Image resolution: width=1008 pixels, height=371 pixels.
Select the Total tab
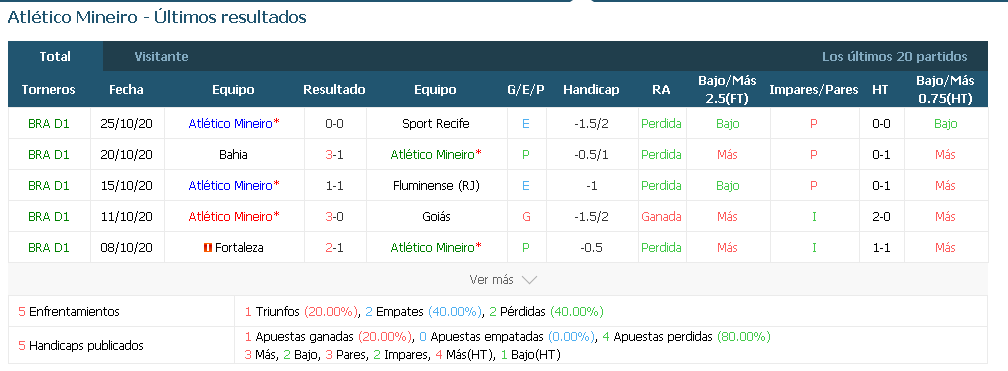click(55, 57)
